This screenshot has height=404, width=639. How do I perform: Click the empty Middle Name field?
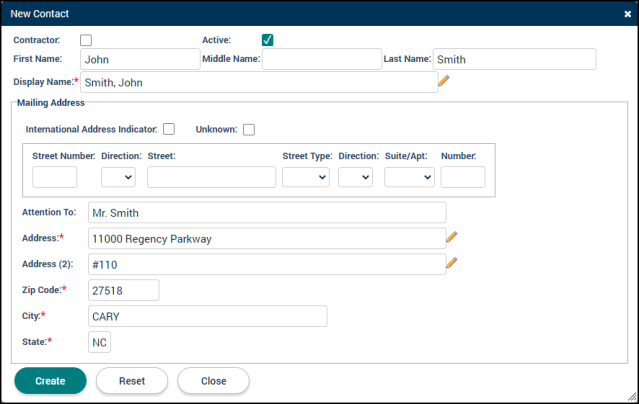[x=322, y=59]
